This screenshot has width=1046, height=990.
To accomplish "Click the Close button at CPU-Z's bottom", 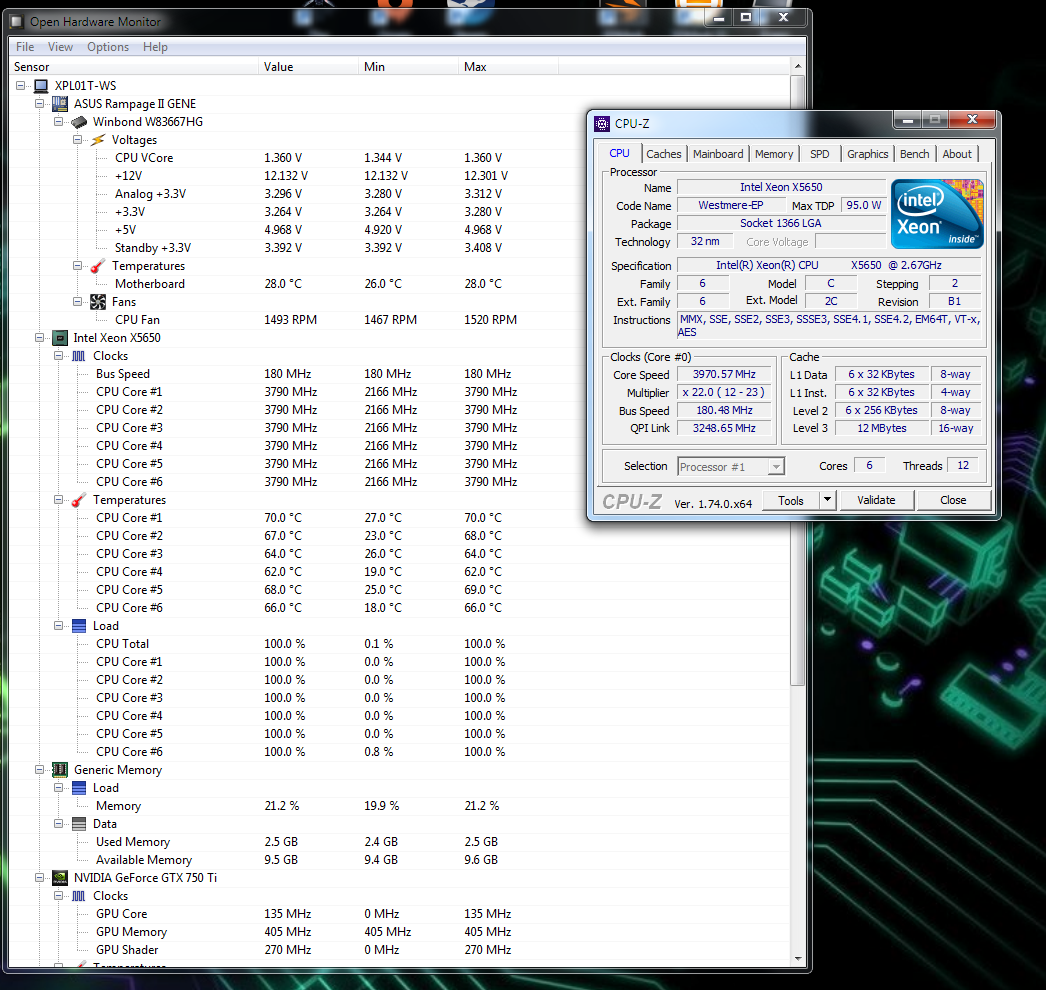I will point(953,500).
